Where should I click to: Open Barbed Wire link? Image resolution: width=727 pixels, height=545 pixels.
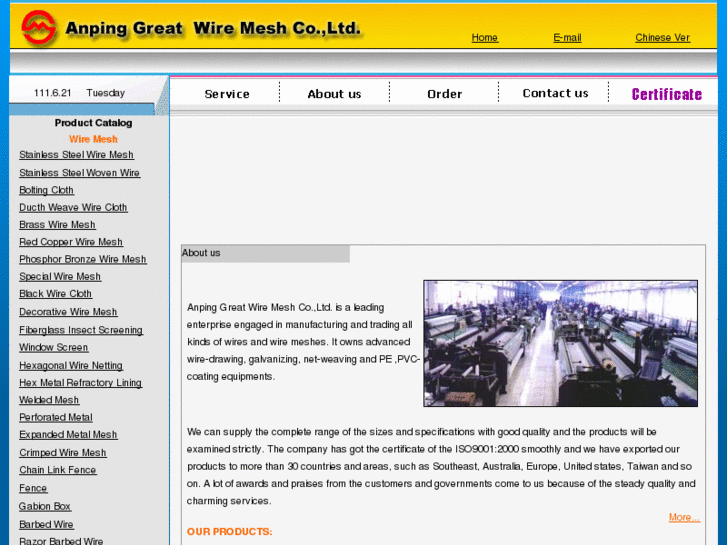(46, 525)
